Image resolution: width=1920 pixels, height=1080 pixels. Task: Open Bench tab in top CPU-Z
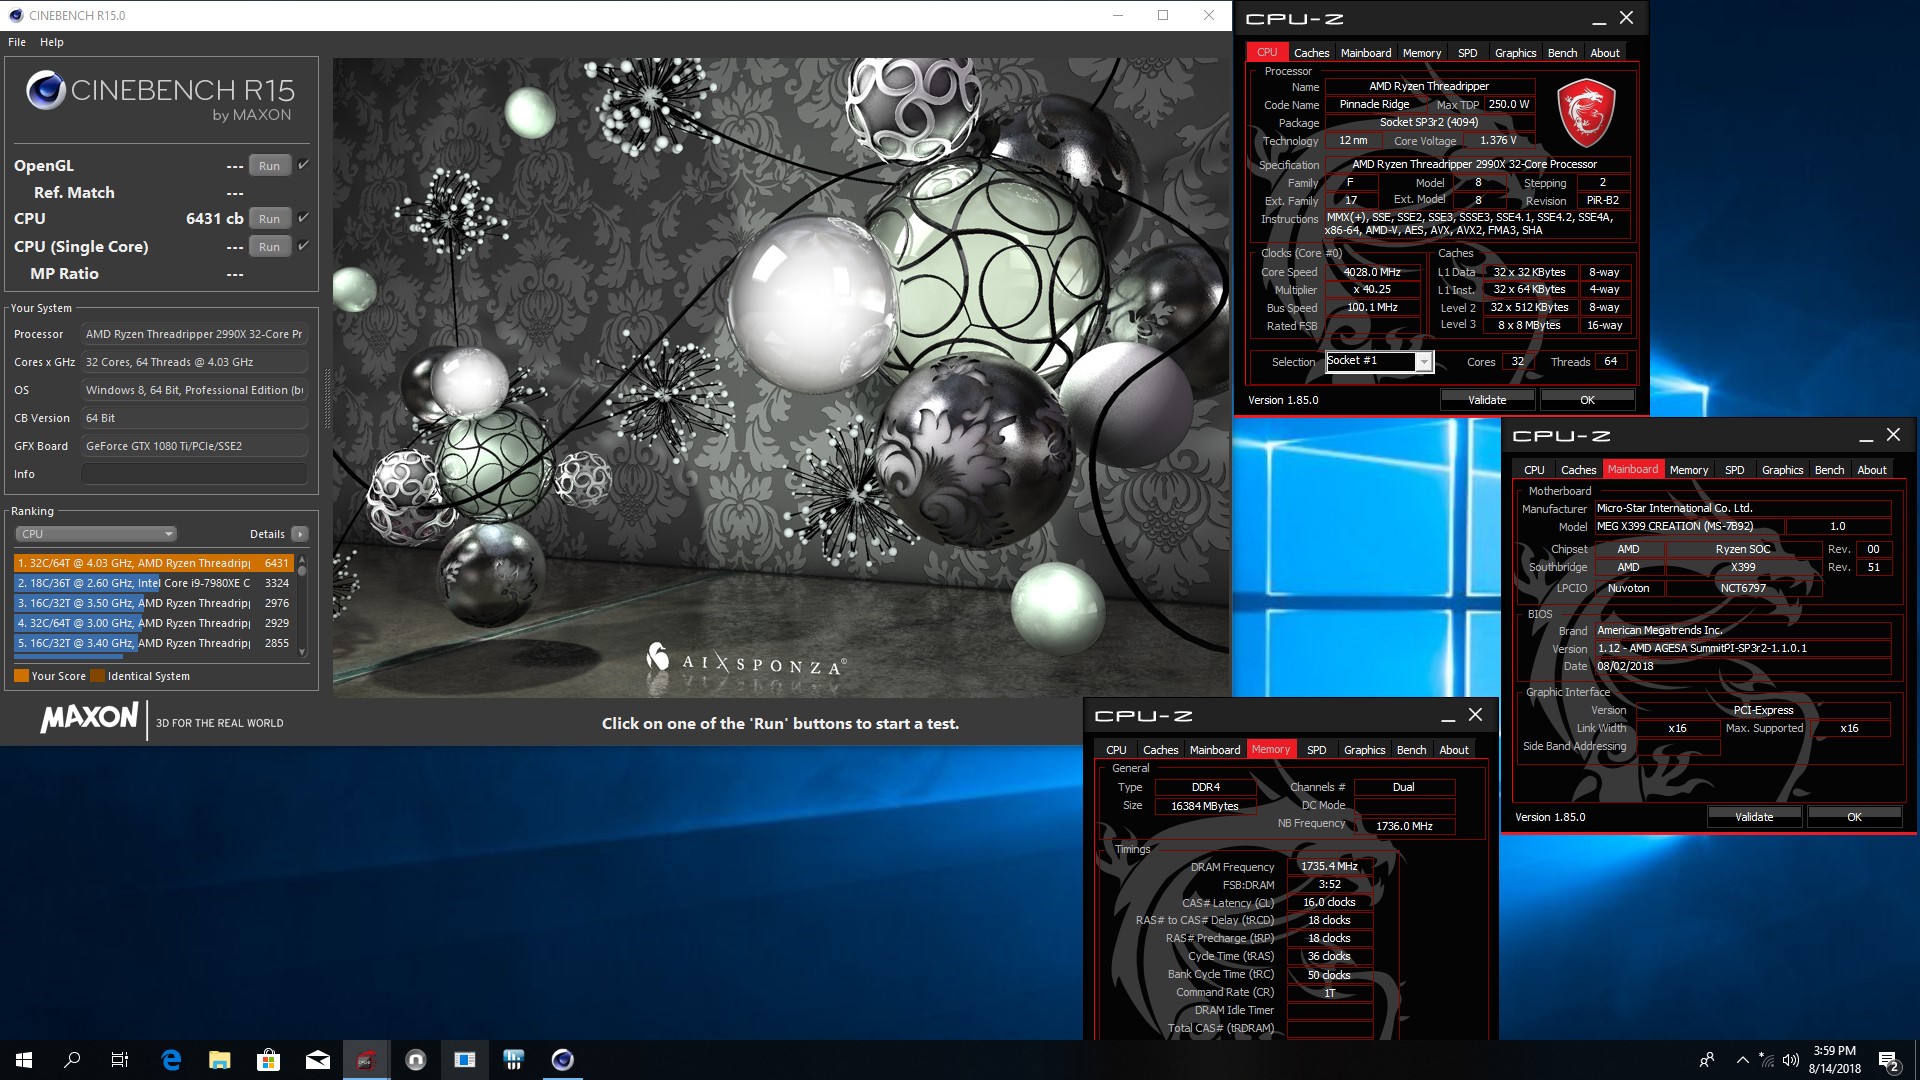tap(1562, 53)
